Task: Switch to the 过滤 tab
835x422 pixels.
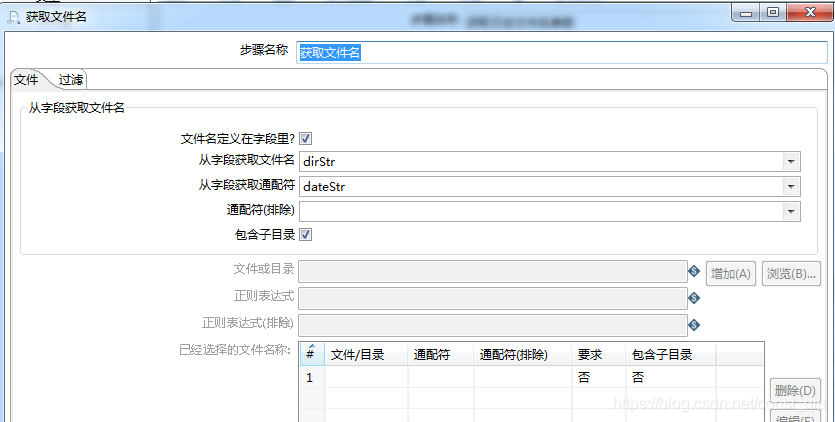Action: click(x=71, y=80)
